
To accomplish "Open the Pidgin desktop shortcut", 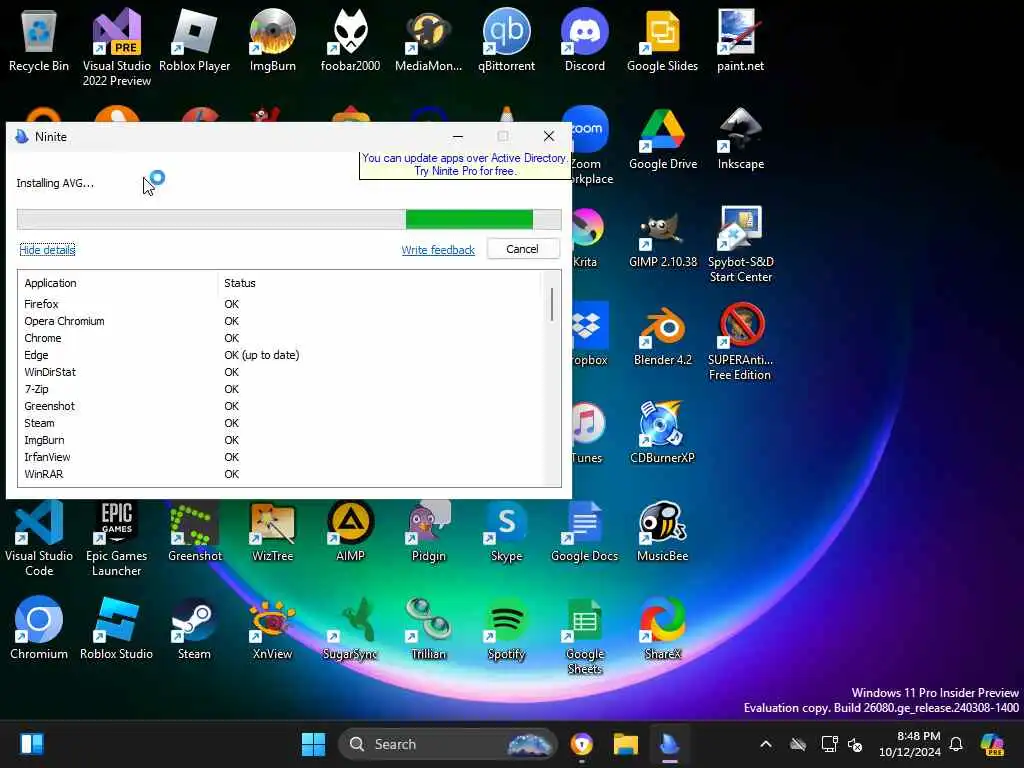I will point(428,531).
